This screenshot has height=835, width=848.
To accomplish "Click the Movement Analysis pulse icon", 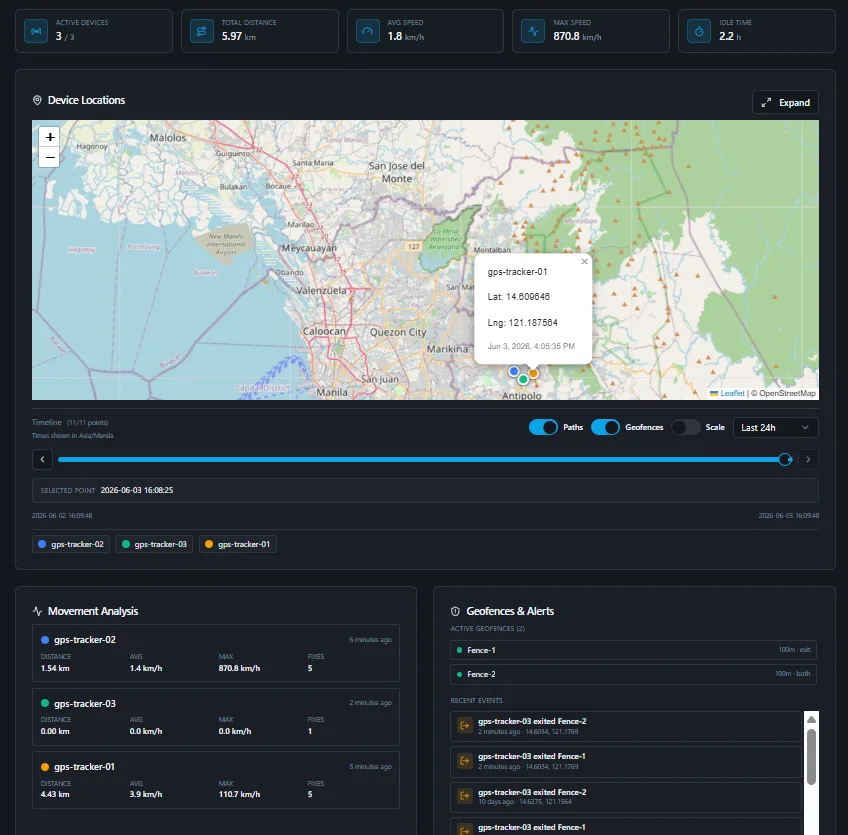I will click(x=37, y=611).
